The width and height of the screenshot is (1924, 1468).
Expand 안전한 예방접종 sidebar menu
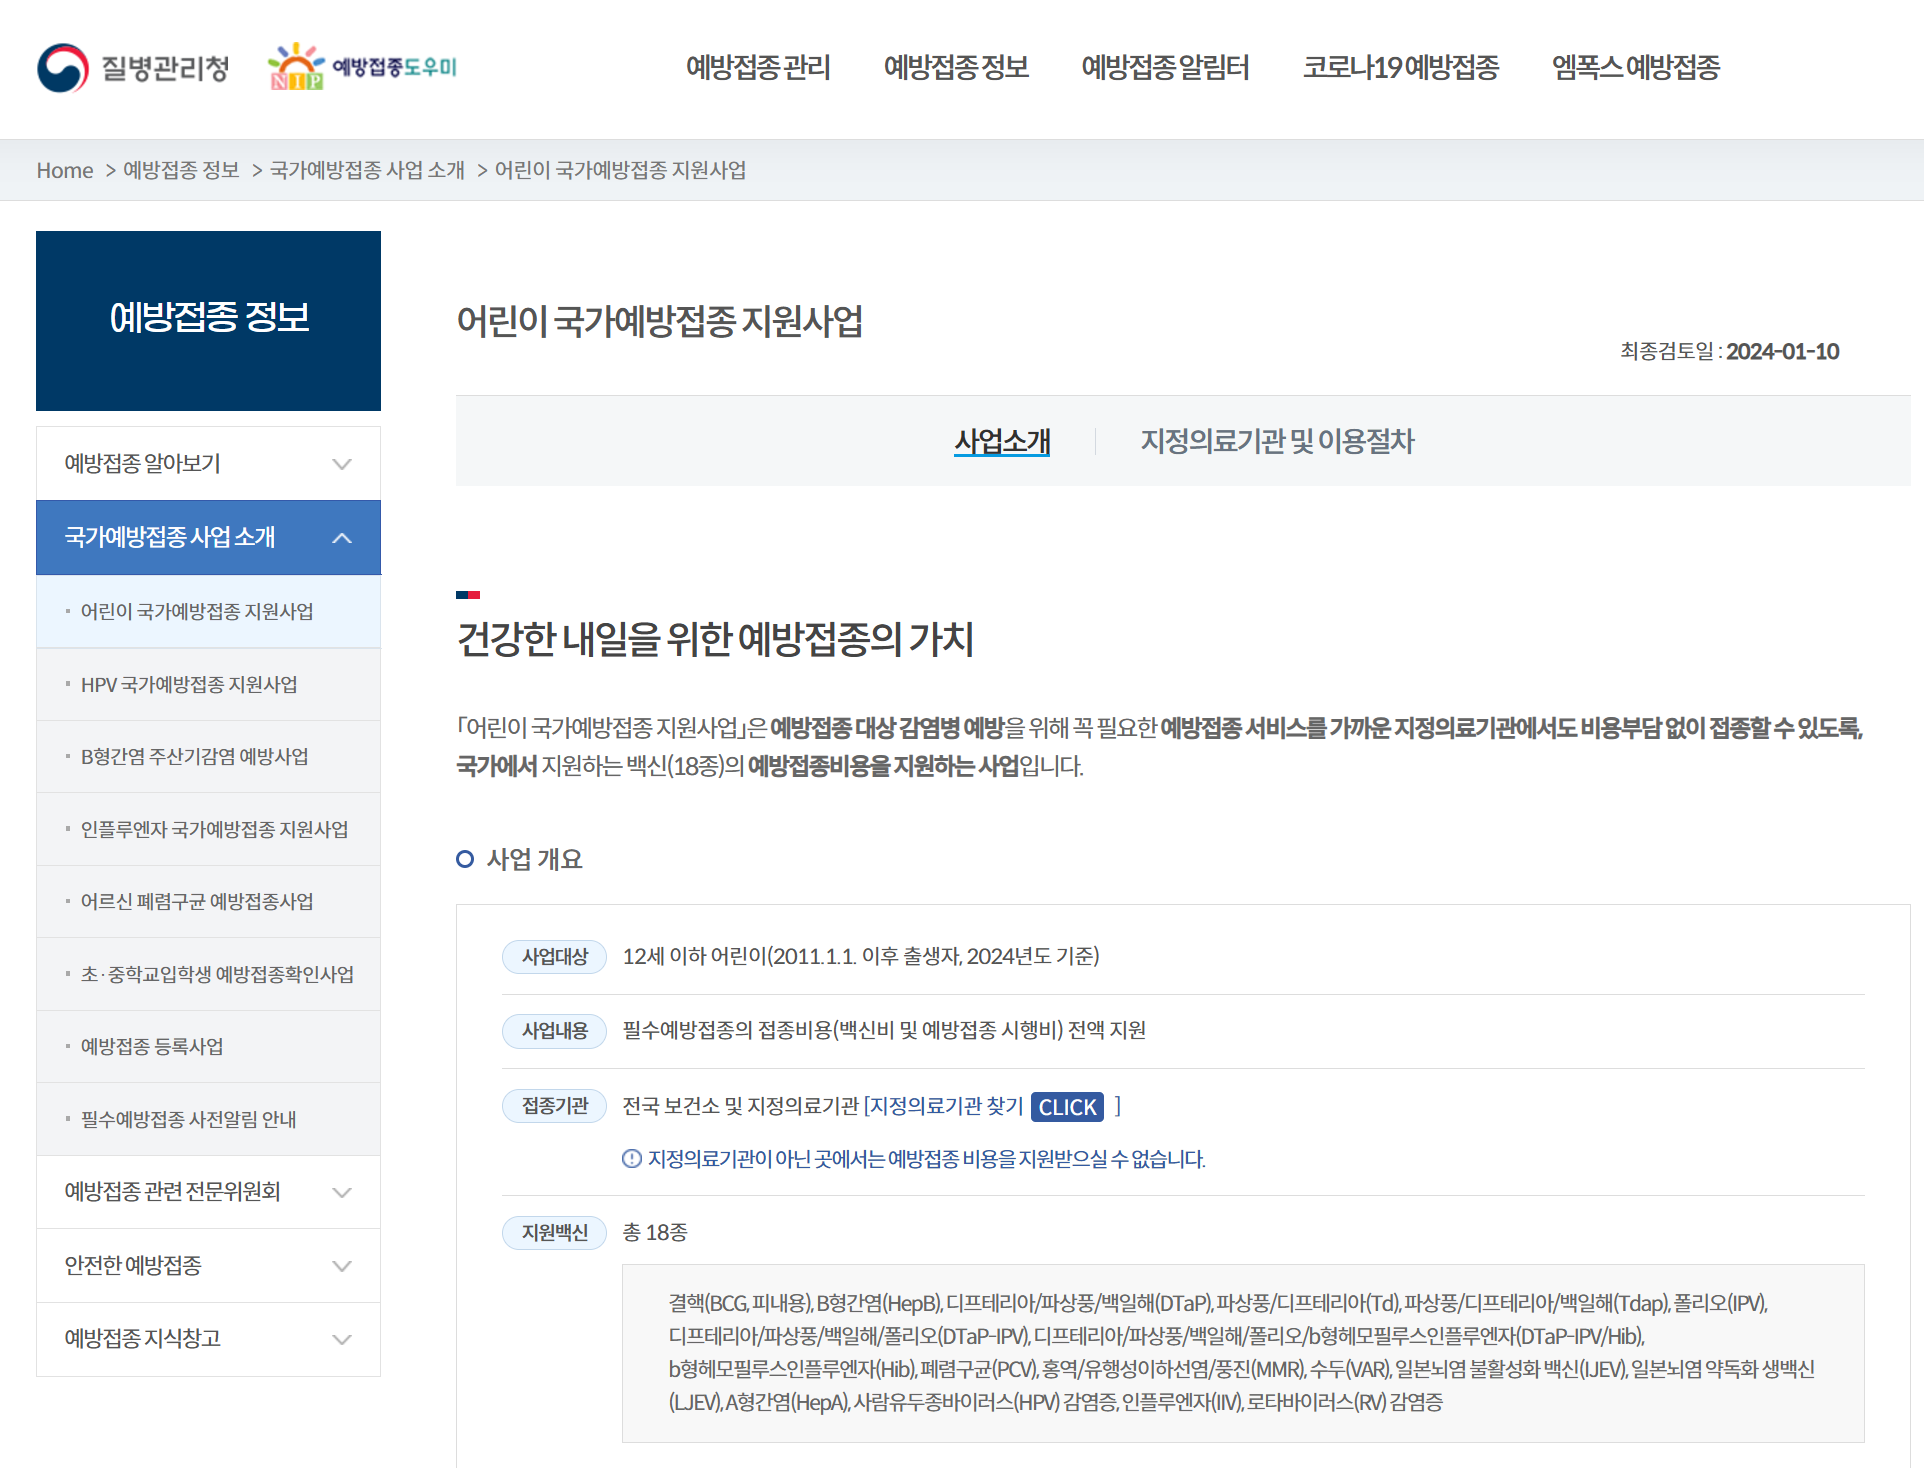pyautogui.click(x=342, y=1266)
